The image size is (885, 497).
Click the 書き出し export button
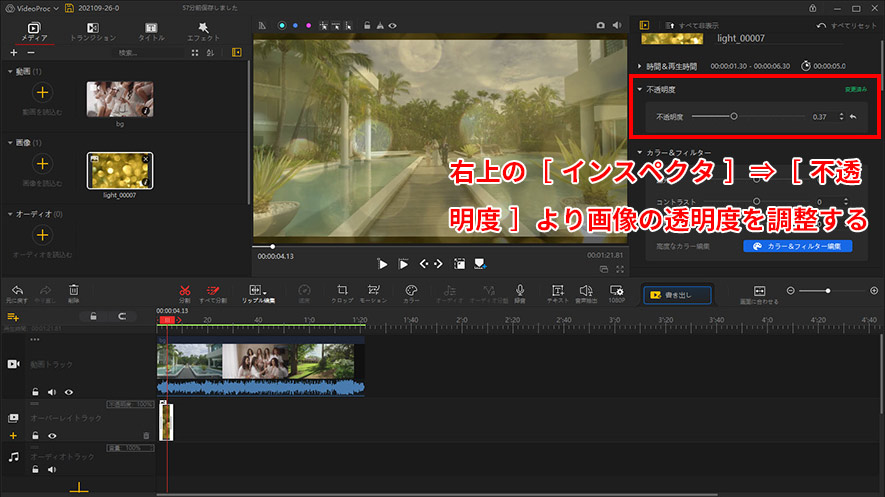click(679, 295)
